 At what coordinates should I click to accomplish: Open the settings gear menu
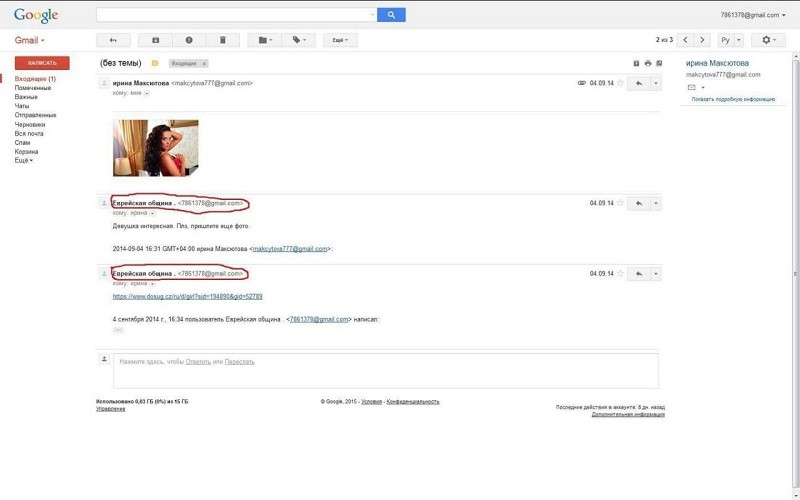click(767, 40)
